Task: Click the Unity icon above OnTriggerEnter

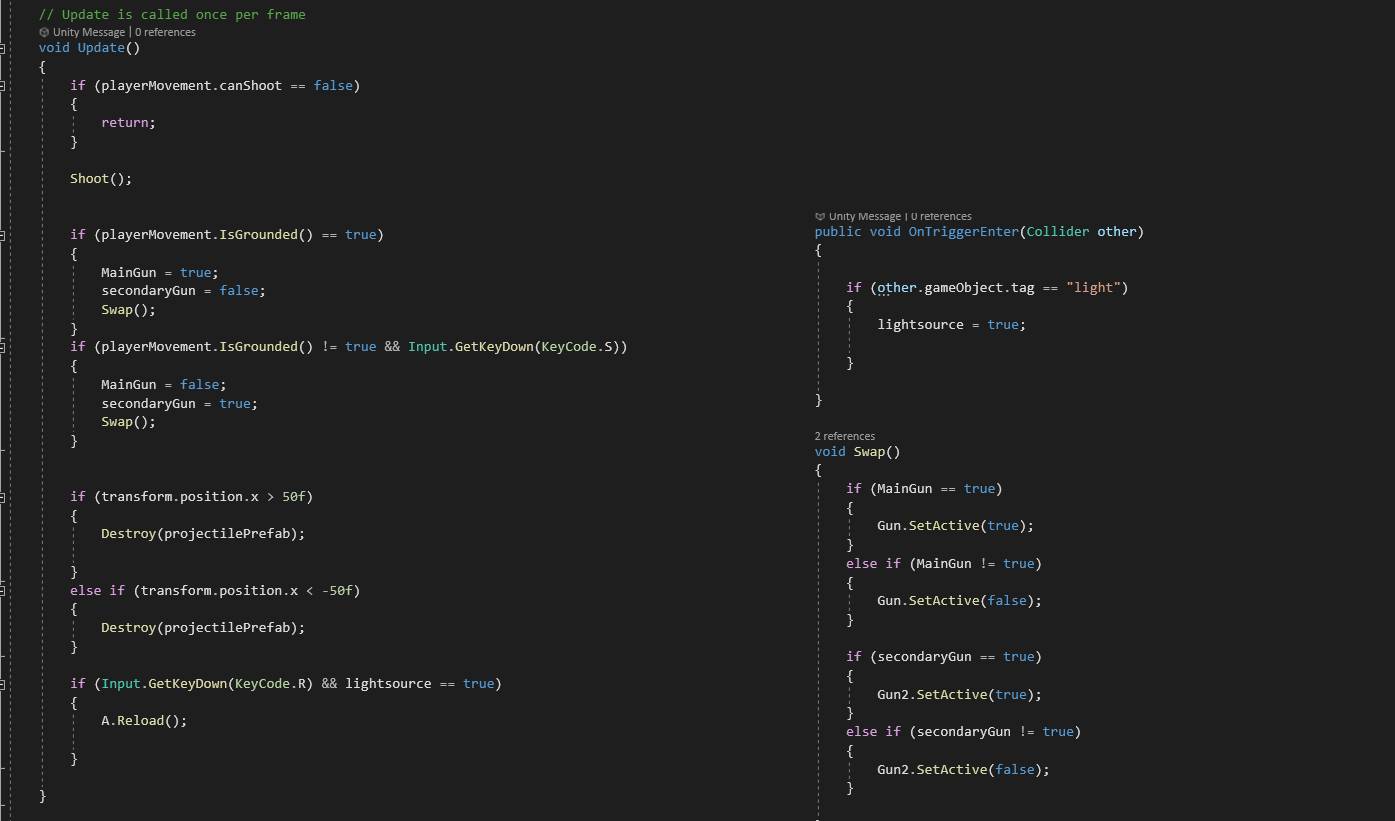Action: (820, 216)
